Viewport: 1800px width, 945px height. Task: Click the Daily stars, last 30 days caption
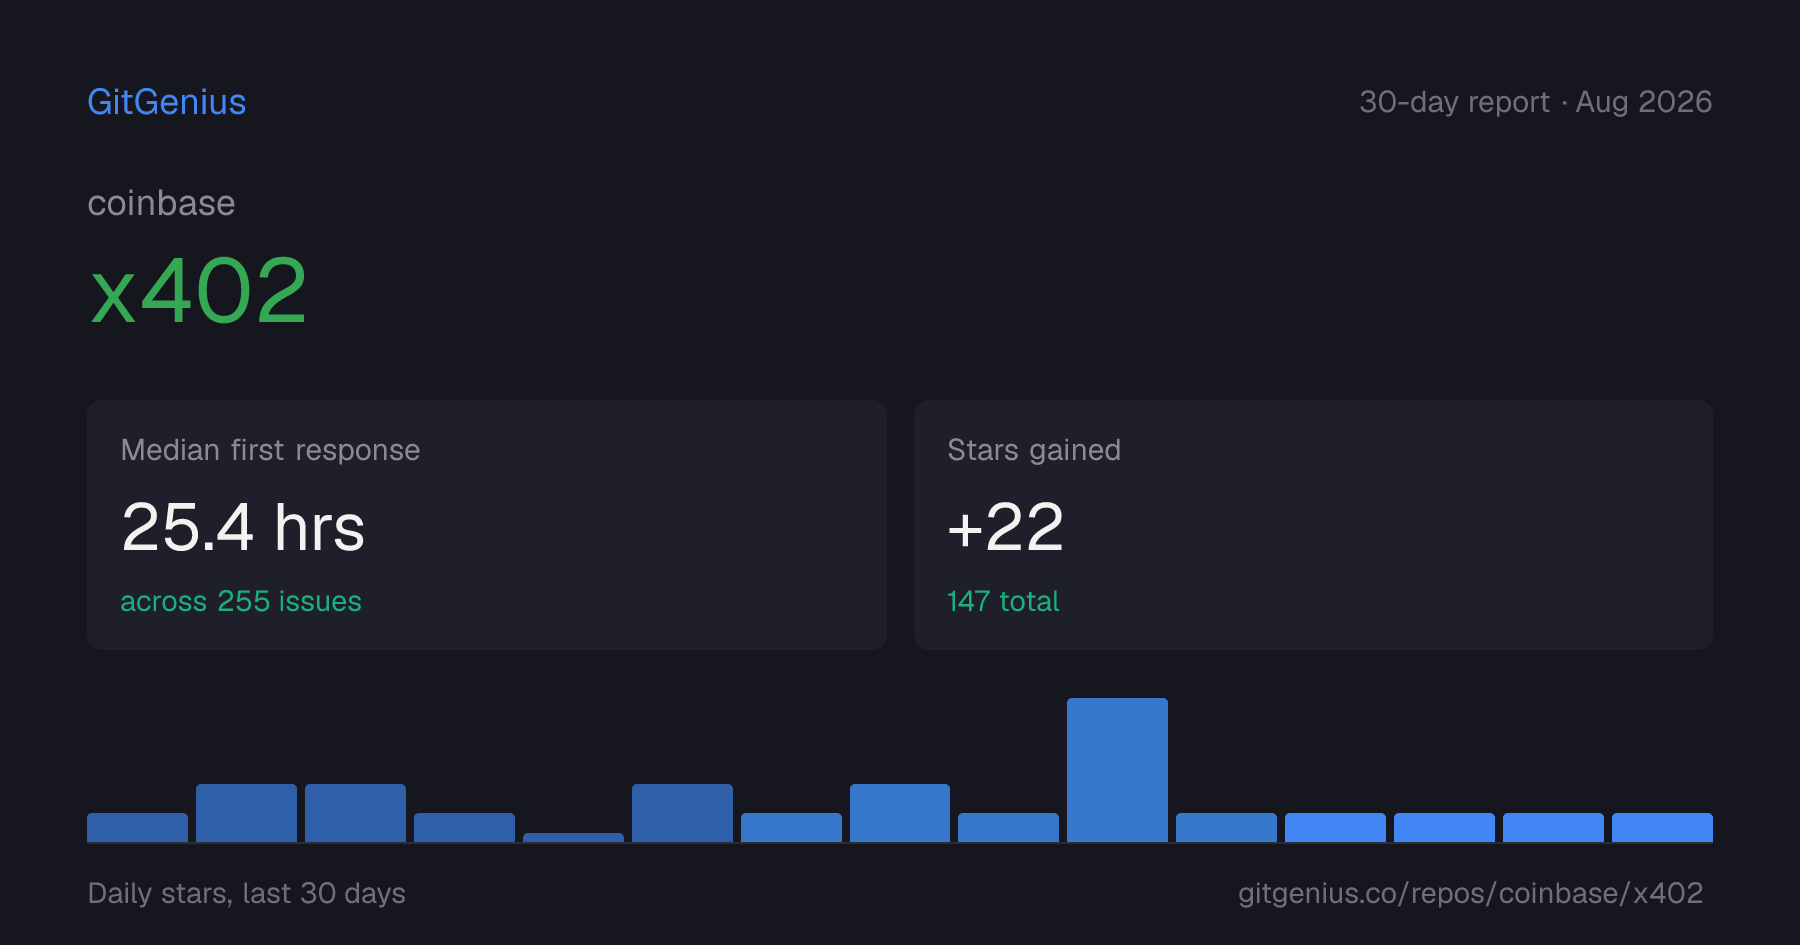pyautogui.click(x=247, y=893)
